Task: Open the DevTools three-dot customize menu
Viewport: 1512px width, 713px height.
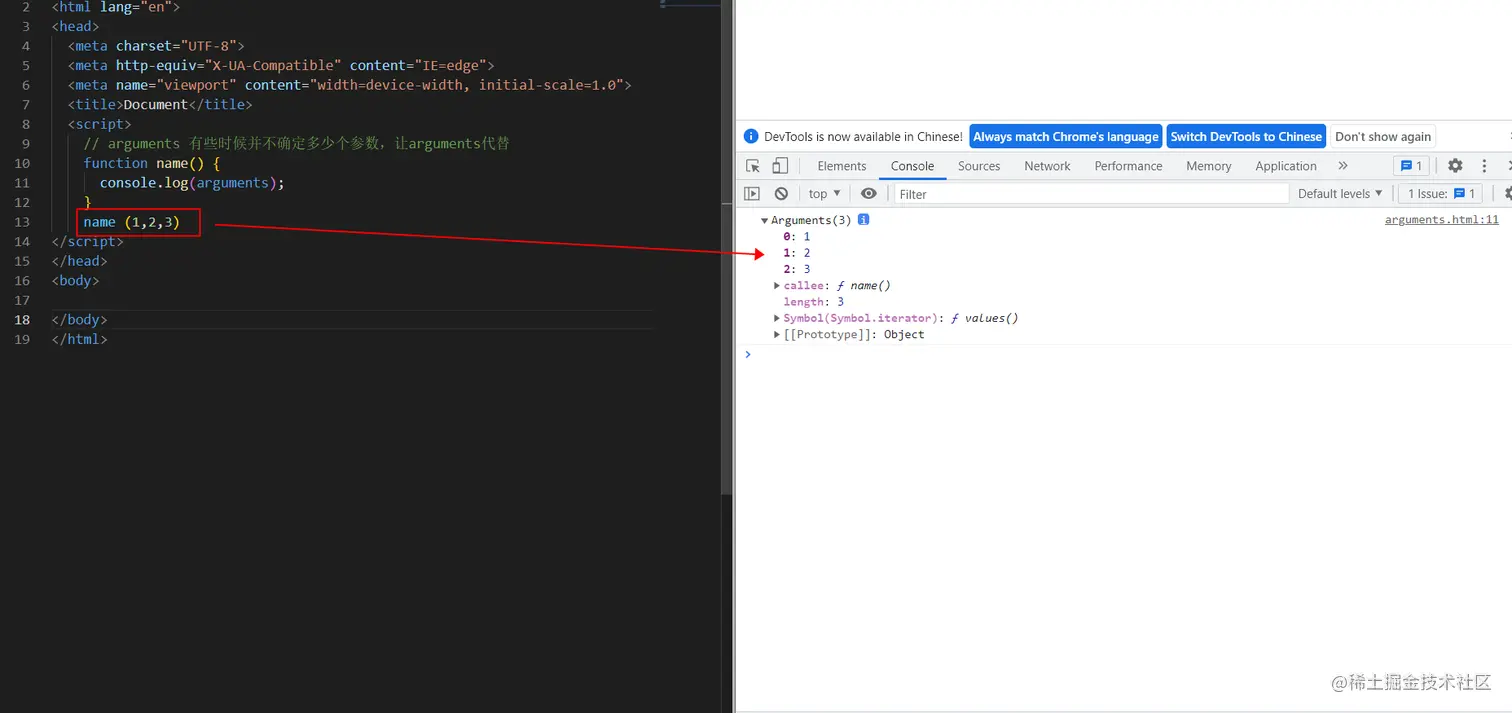Action: [1485, 166]
